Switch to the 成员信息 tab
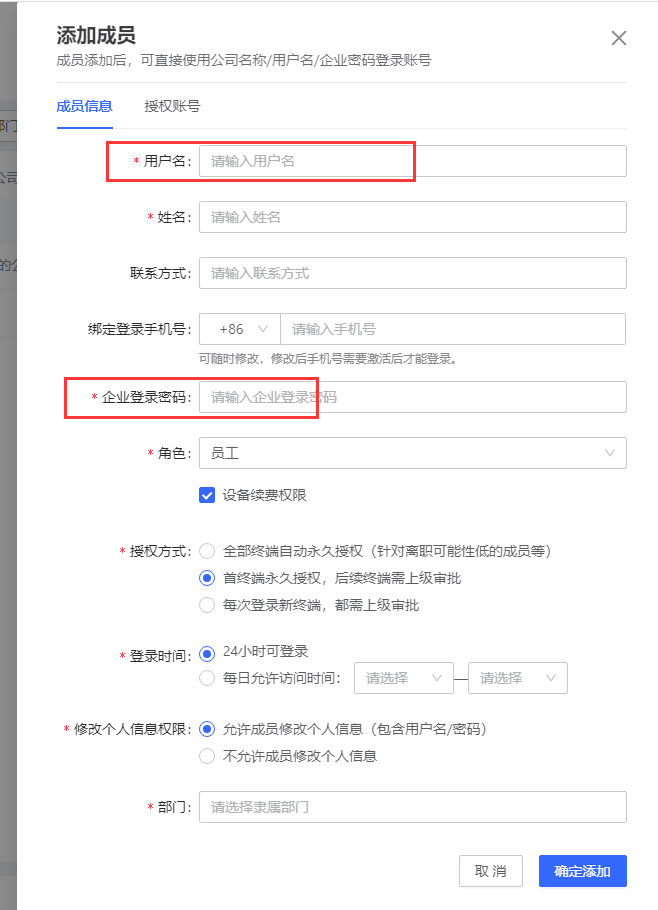 click(85, 106)
